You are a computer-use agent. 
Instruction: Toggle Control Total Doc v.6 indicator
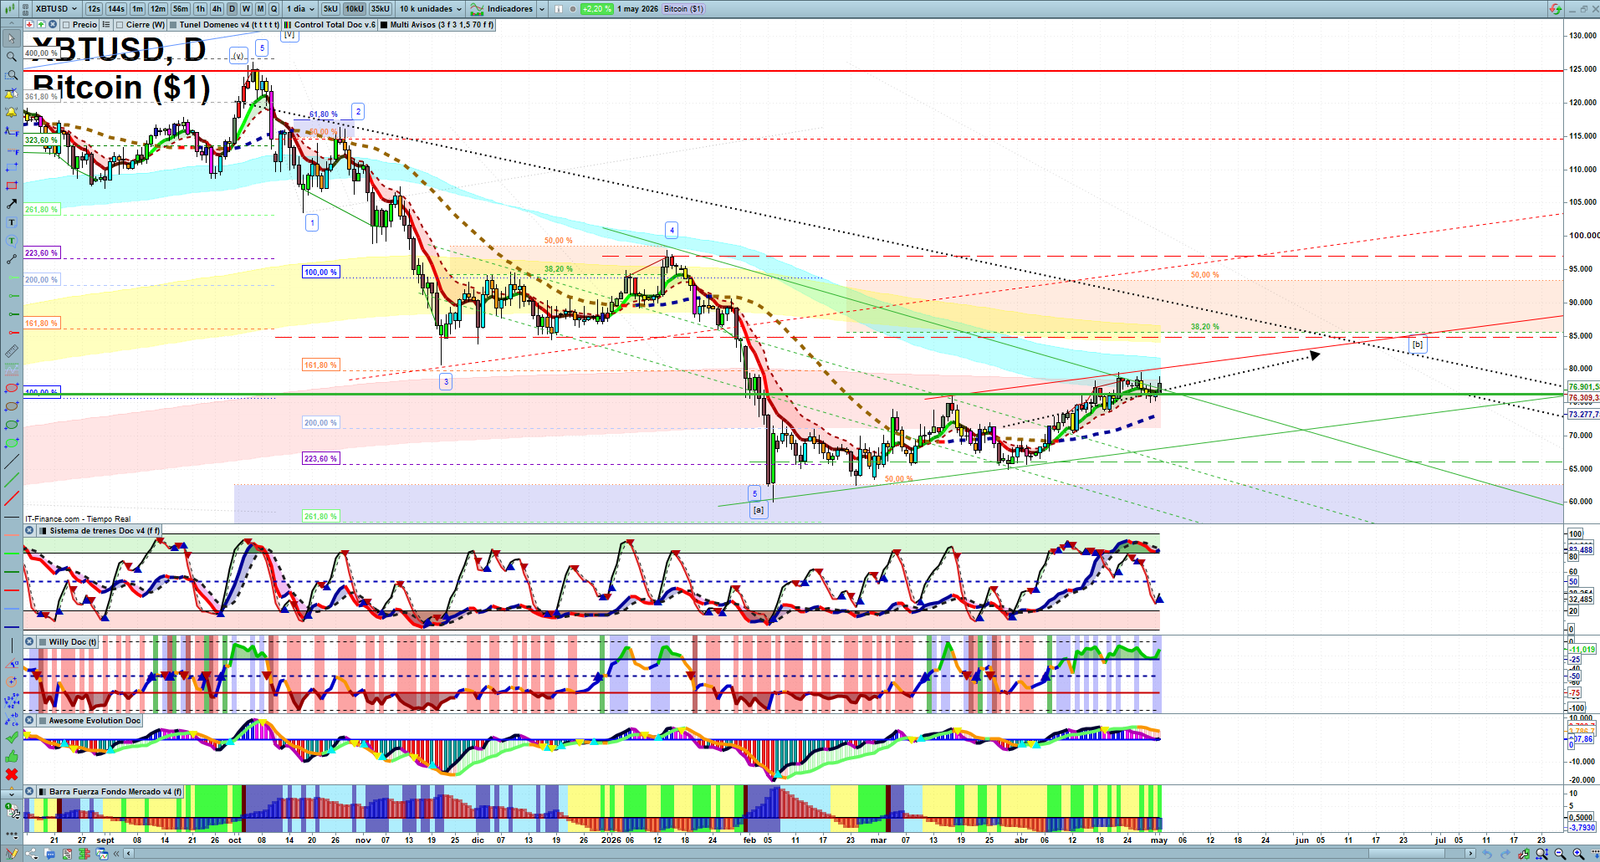[287, 24]
